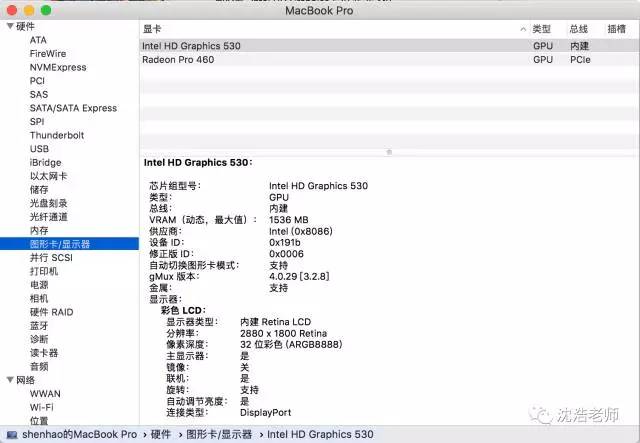
Task: Click Intel HD Graphics 530 in path bar
Action: [320, 434]
